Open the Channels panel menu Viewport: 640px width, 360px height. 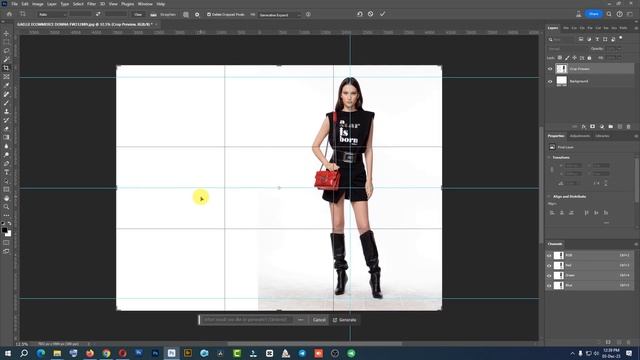tap(636, 244)
